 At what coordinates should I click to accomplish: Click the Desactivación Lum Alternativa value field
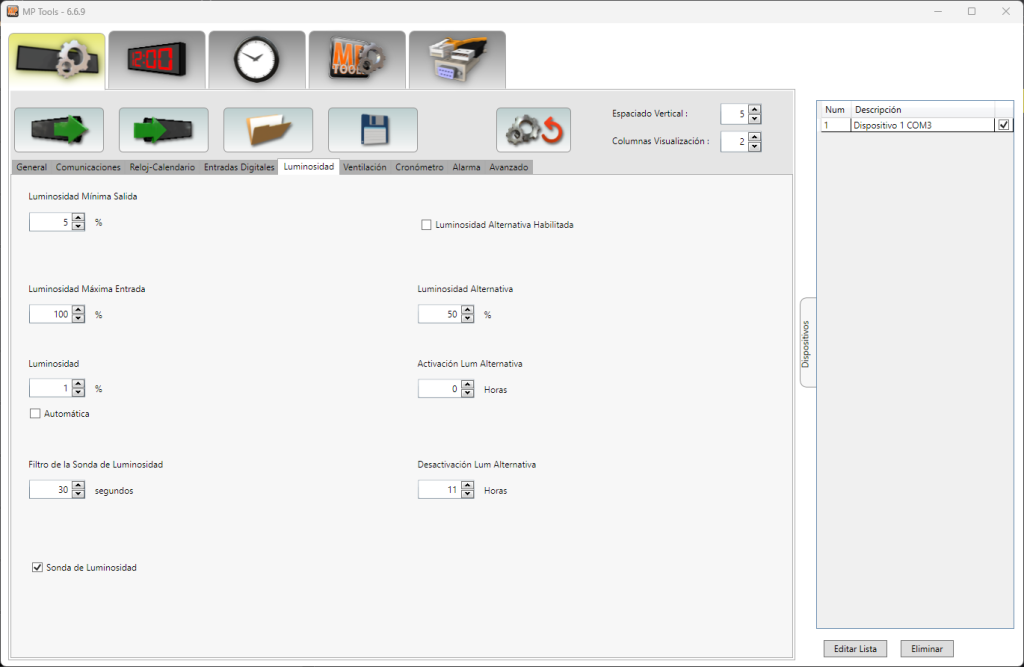(x=440, y=489)
